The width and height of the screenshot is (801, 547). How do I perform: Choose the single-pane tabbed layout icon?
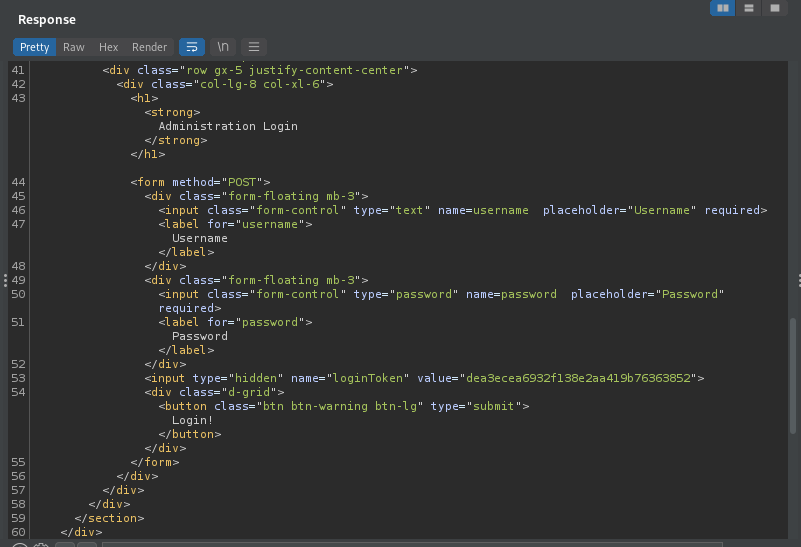click(774, 8)
